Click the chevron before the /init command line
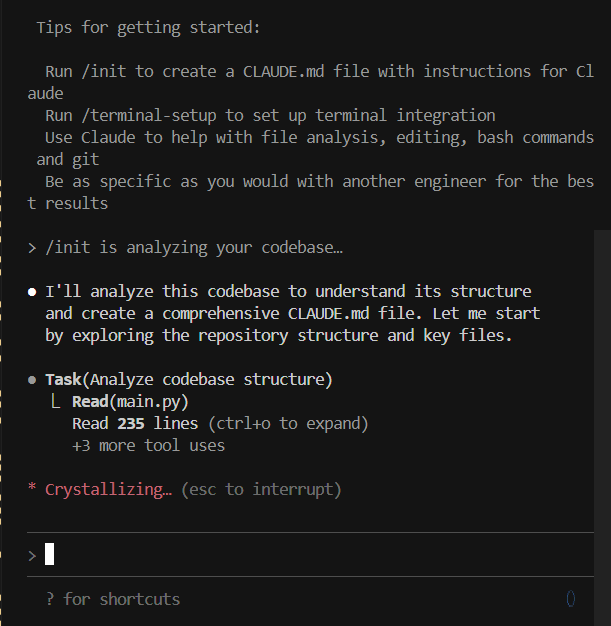The width and height of the screenshot is (611, 626). [x=32, y=247]
